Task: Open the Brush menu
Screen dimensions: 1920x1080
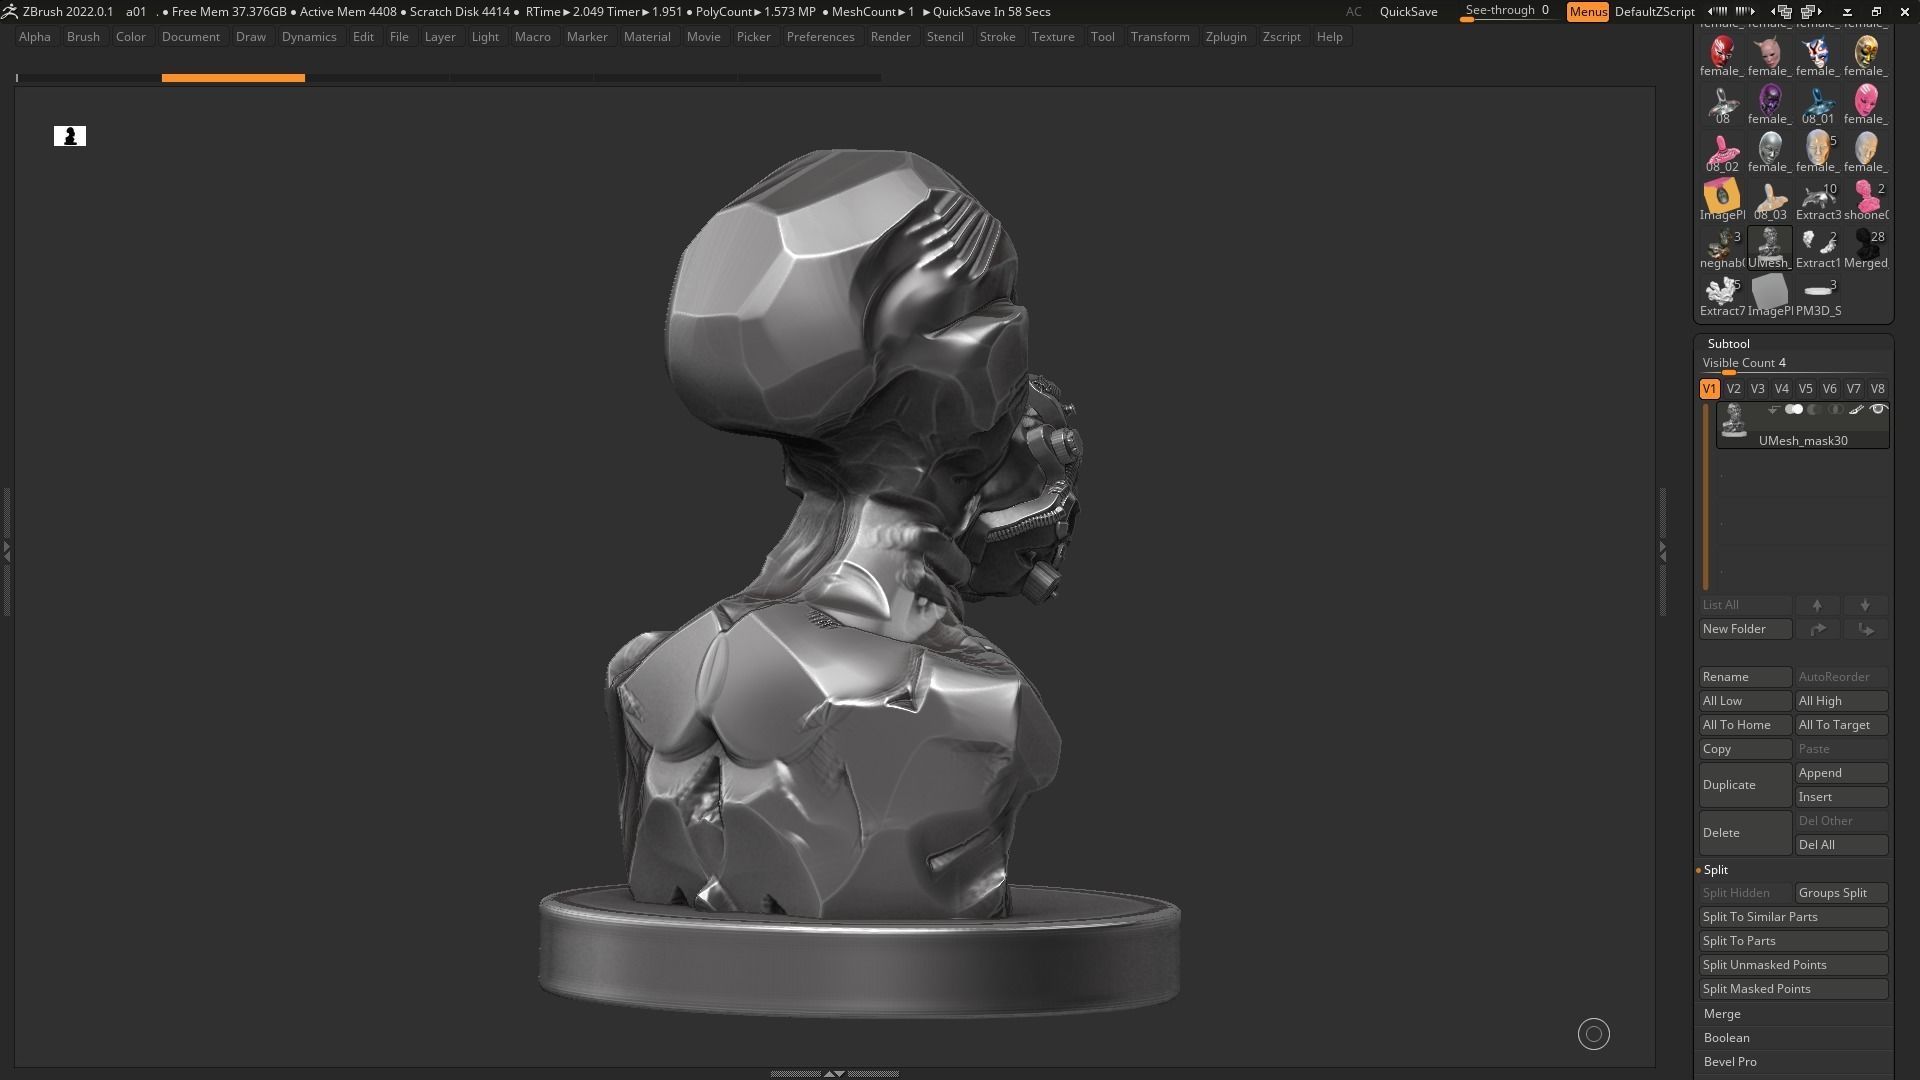Action: click(83, 37)
